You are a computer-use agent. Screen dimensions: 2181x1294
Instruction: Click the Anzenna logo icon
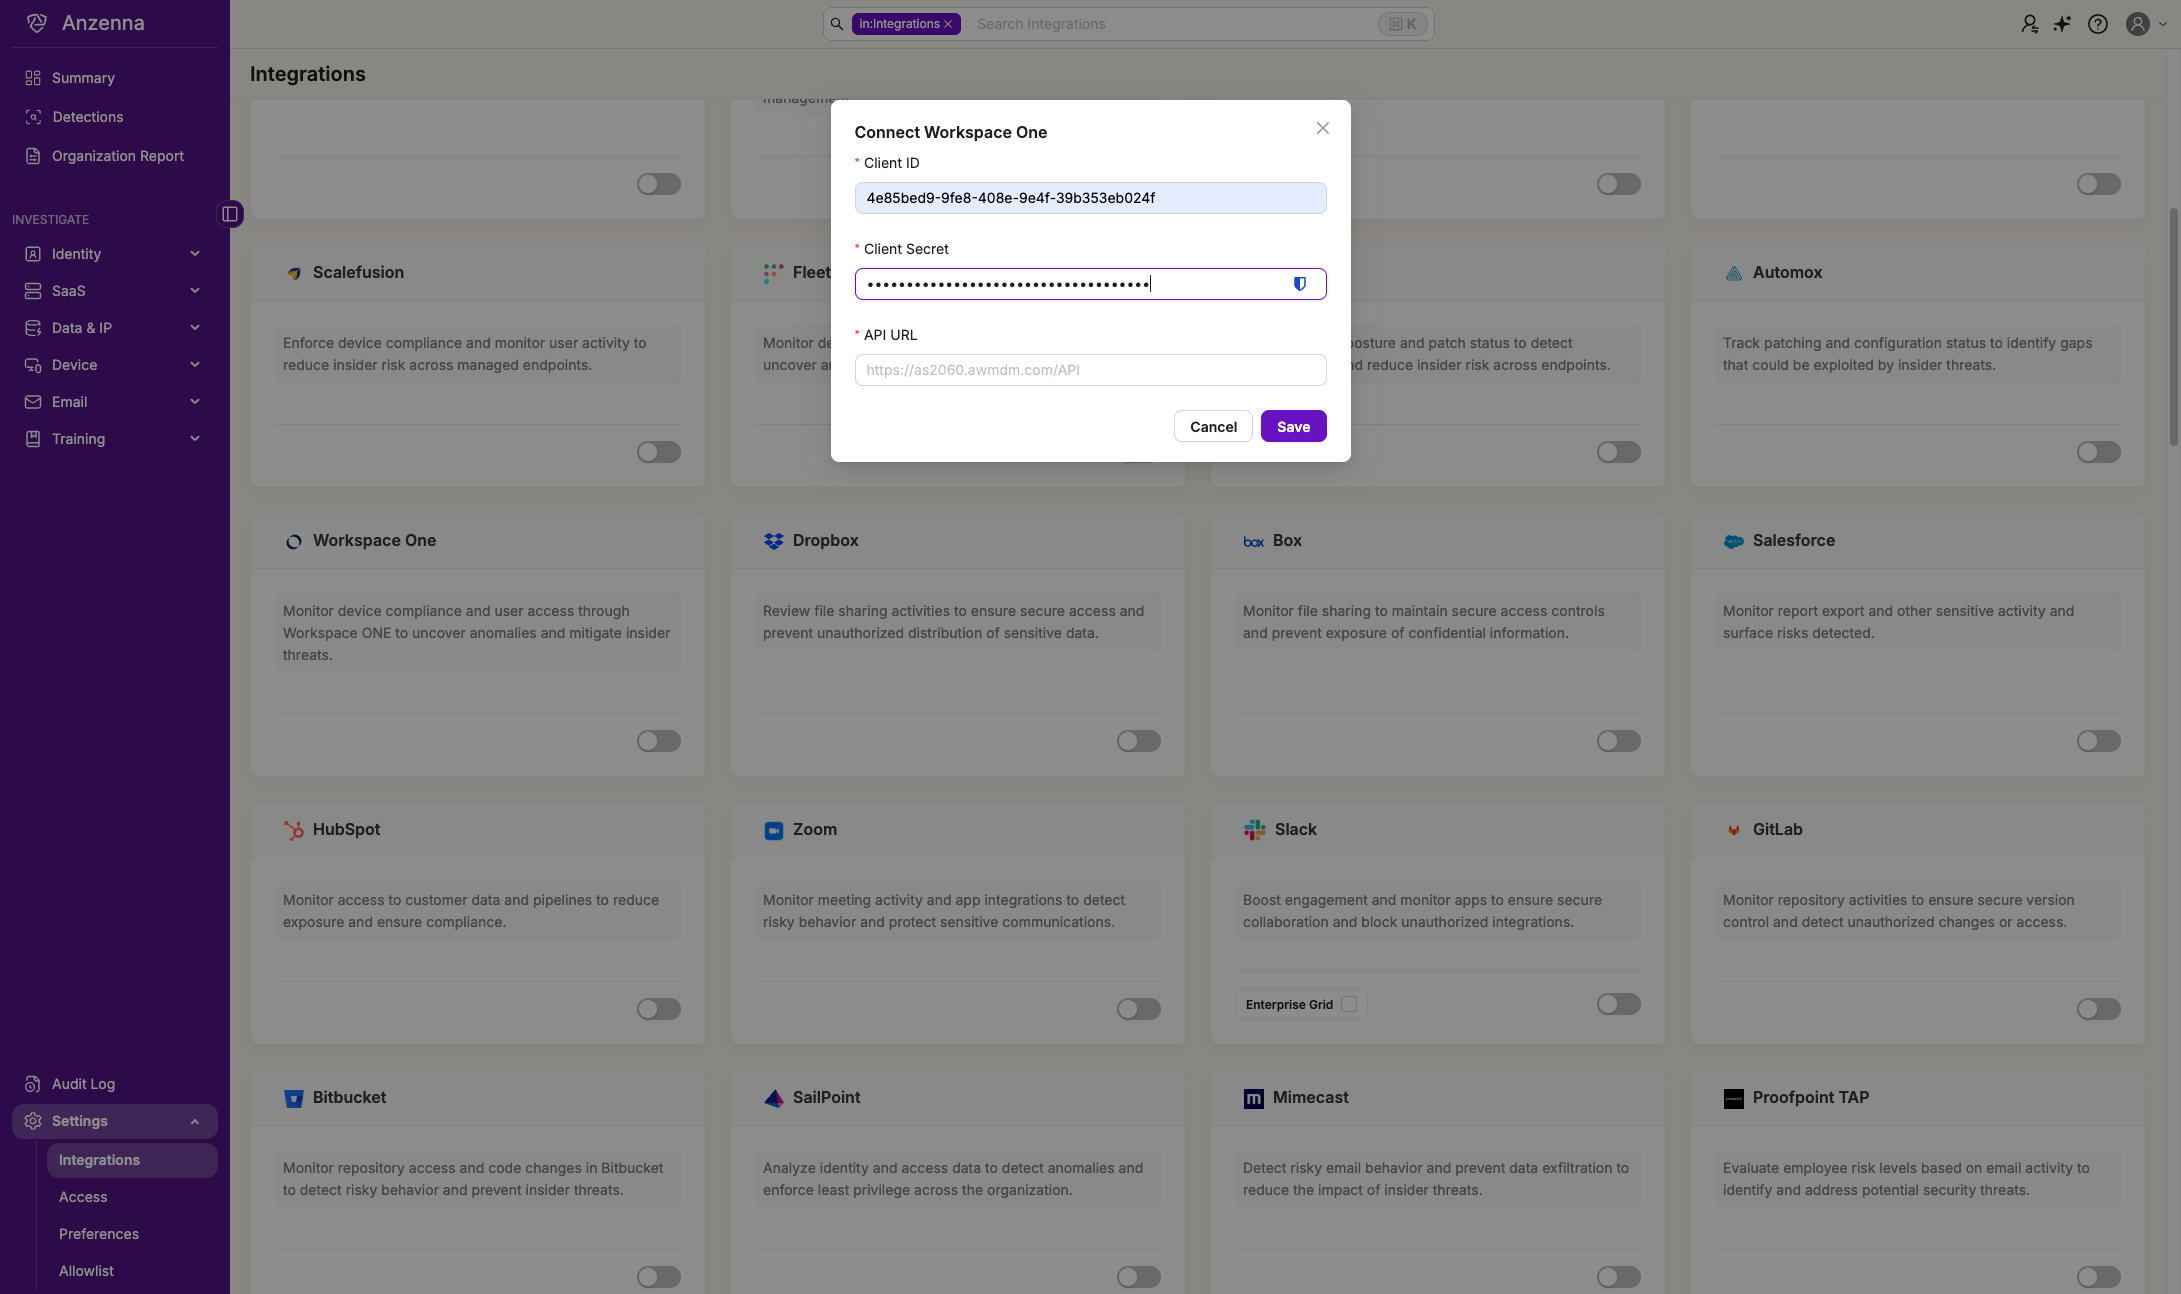pos(37,23)
